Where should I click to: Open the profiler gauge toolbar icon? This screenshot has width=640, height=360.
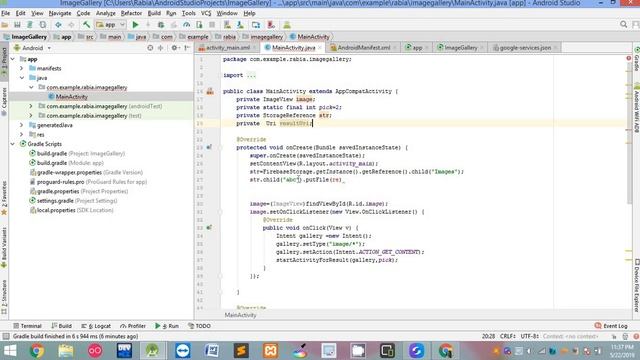pyautogui.click(x=187, y=25)
